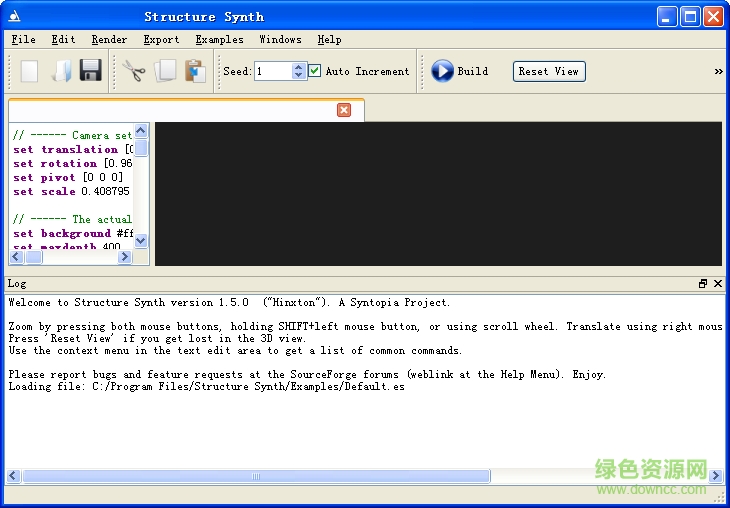Close the editor tab with orange X
The width and height of the screenshot is (730, 508).
pos(344,110)
